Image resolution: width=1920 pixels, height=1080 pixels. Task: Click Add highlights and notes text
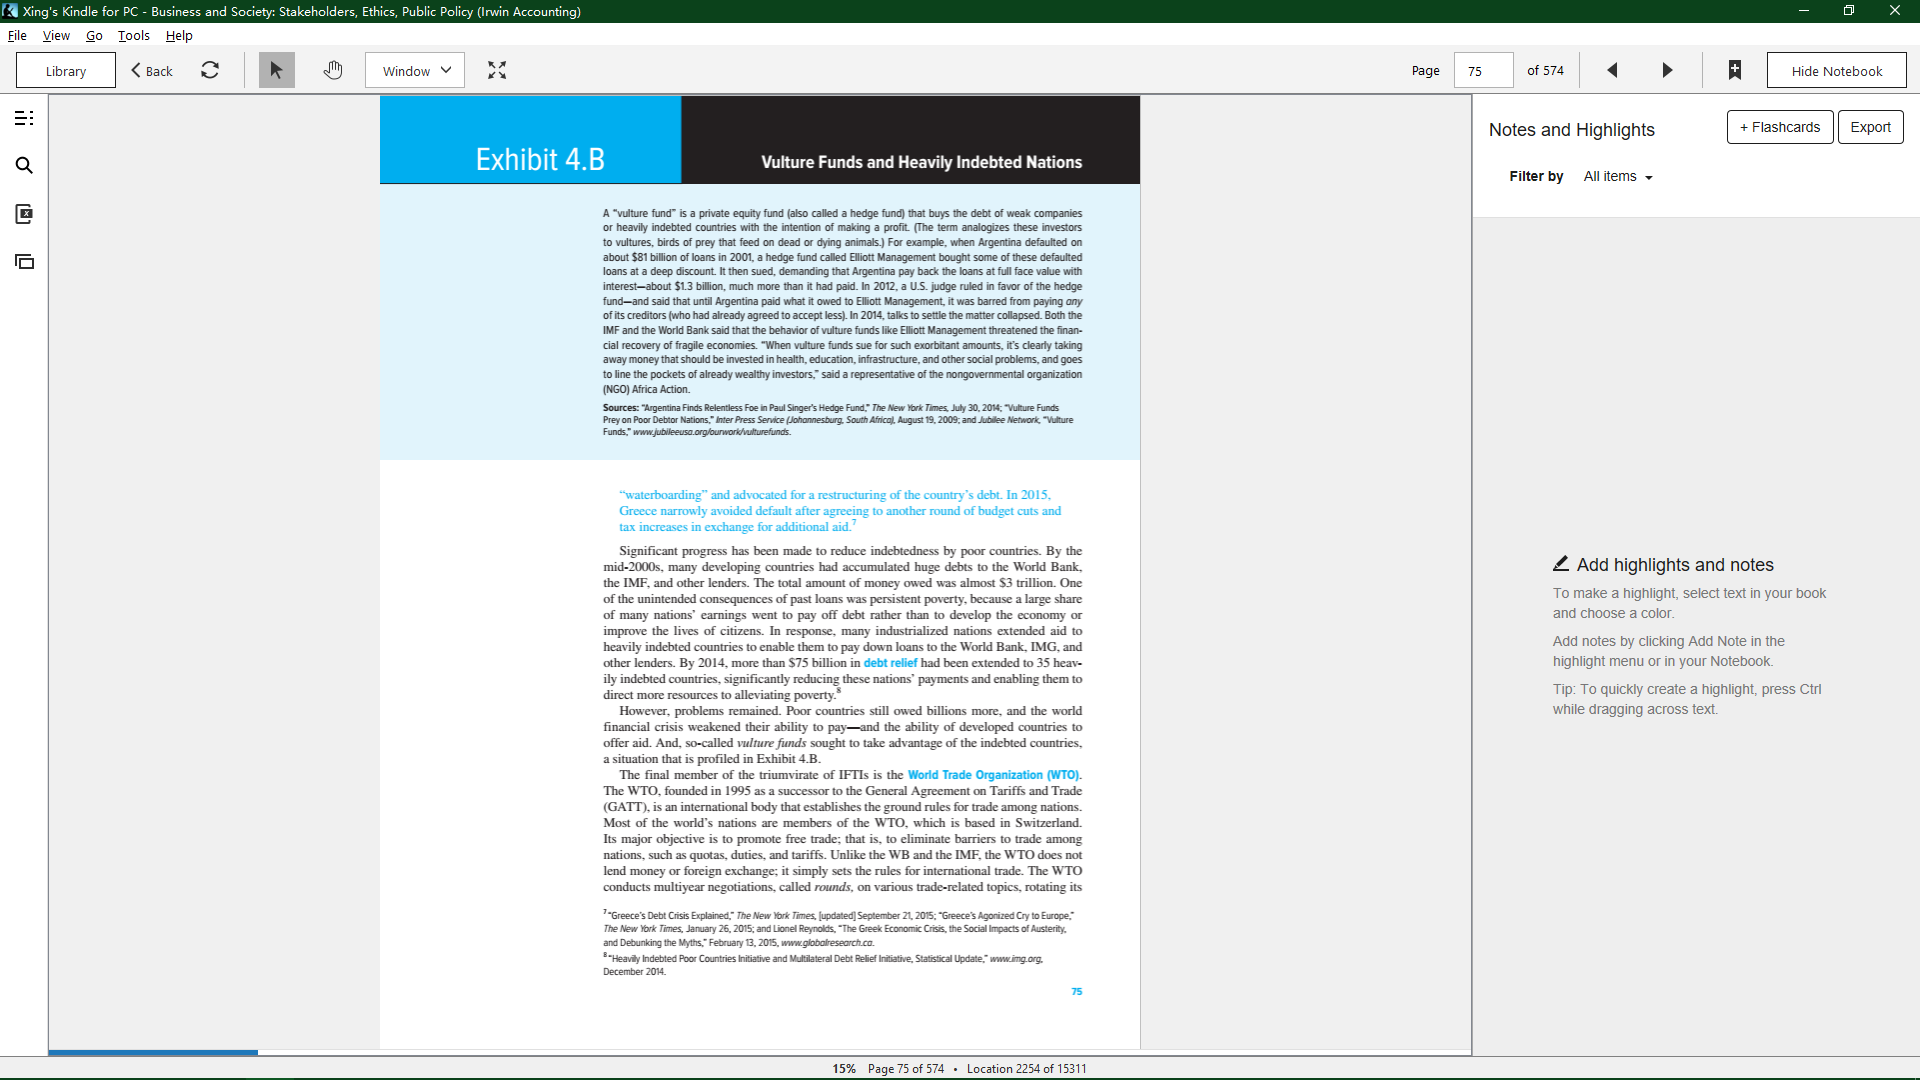tap(1675, 565)
